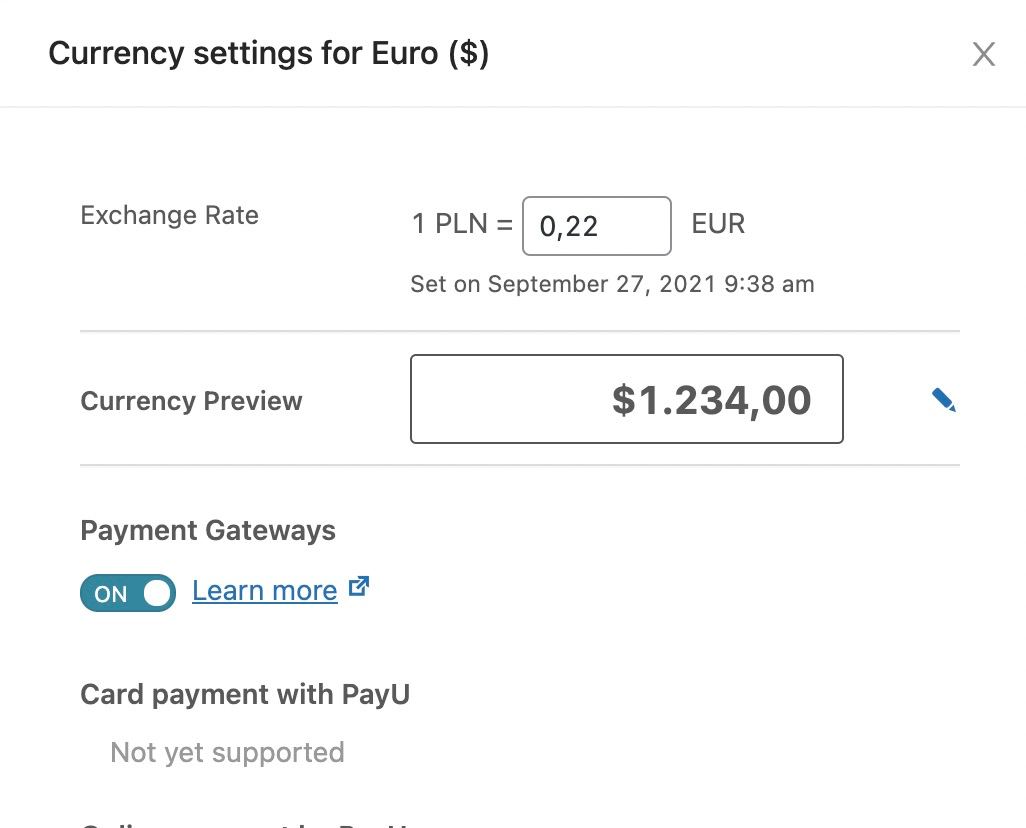This screenshot has width=1026, height=828.
Task: Click the $1.234,00 amount in the preview
Action: [712, 400]
